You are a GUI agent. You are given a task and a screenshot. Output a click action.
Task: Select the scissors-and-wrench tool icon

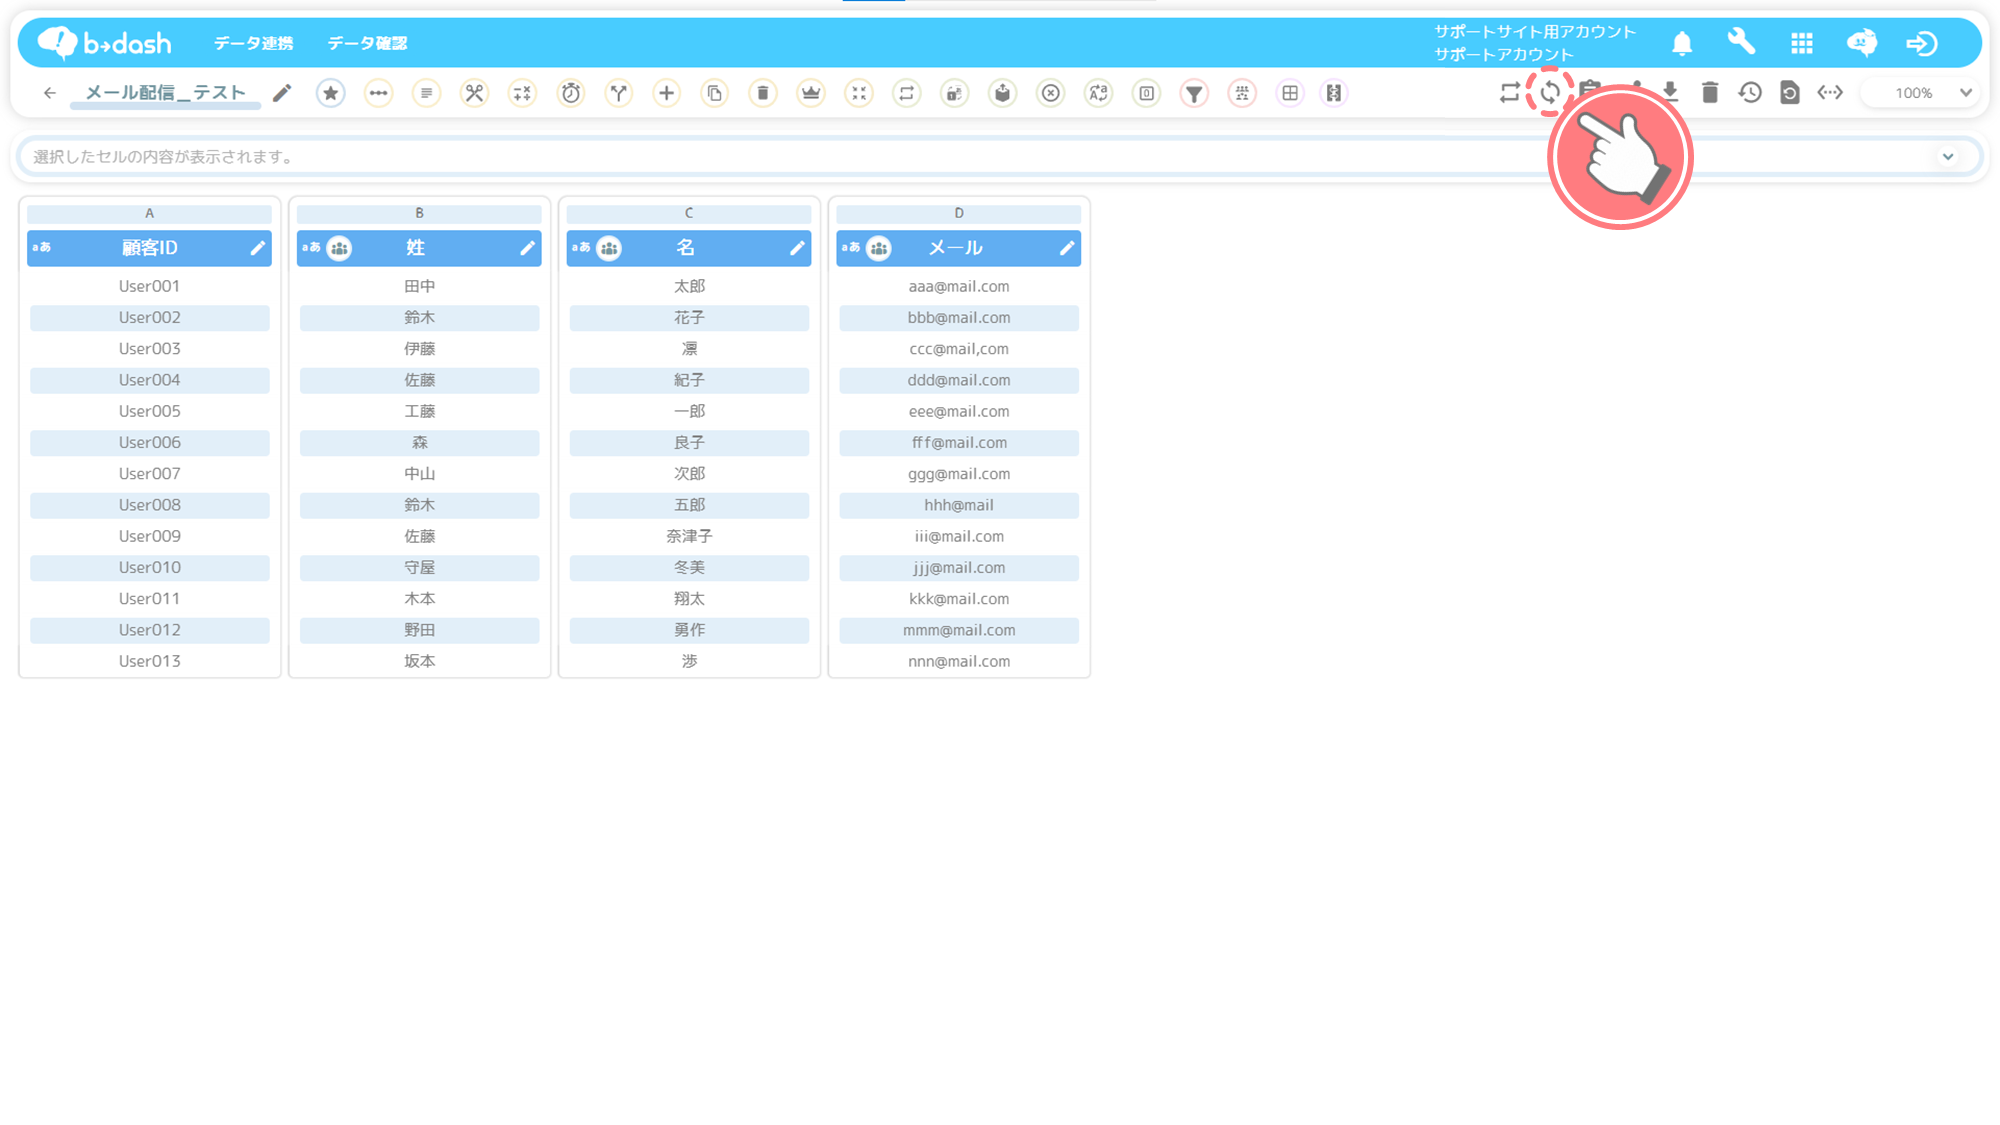[x=474, y=93]
